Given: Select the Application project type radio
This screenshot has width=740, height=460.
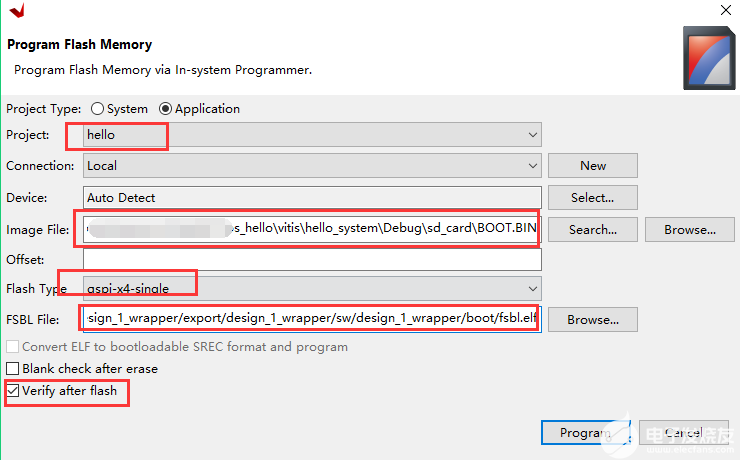Looking at the screenshot, I should (166, 109).
